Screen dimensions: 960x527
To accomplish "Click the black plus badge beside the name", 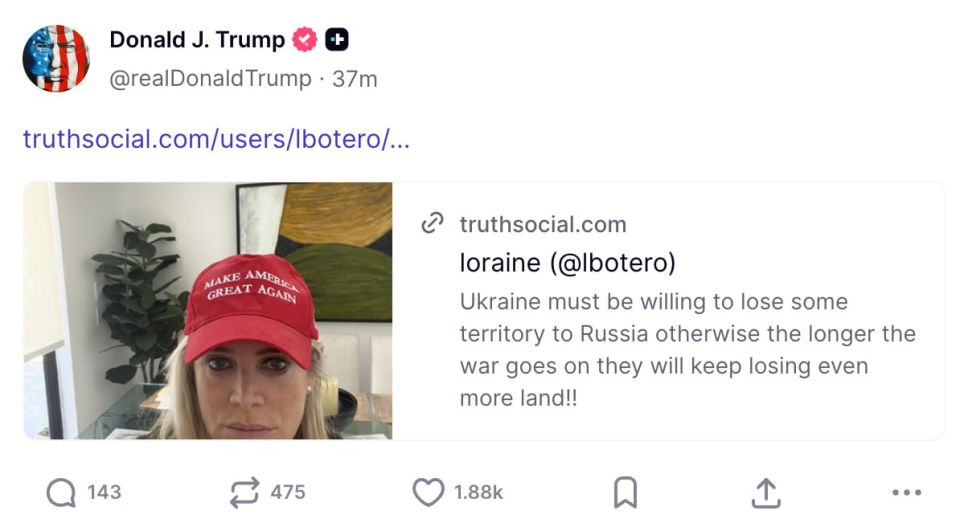I will point(337,40).
